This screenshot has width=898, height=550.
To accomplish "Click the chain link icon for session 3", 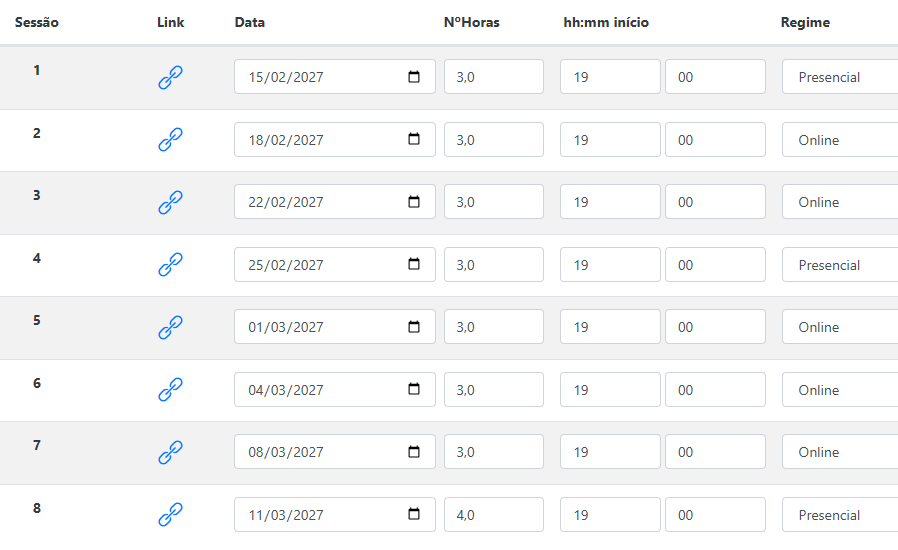I will pos(170,202).
